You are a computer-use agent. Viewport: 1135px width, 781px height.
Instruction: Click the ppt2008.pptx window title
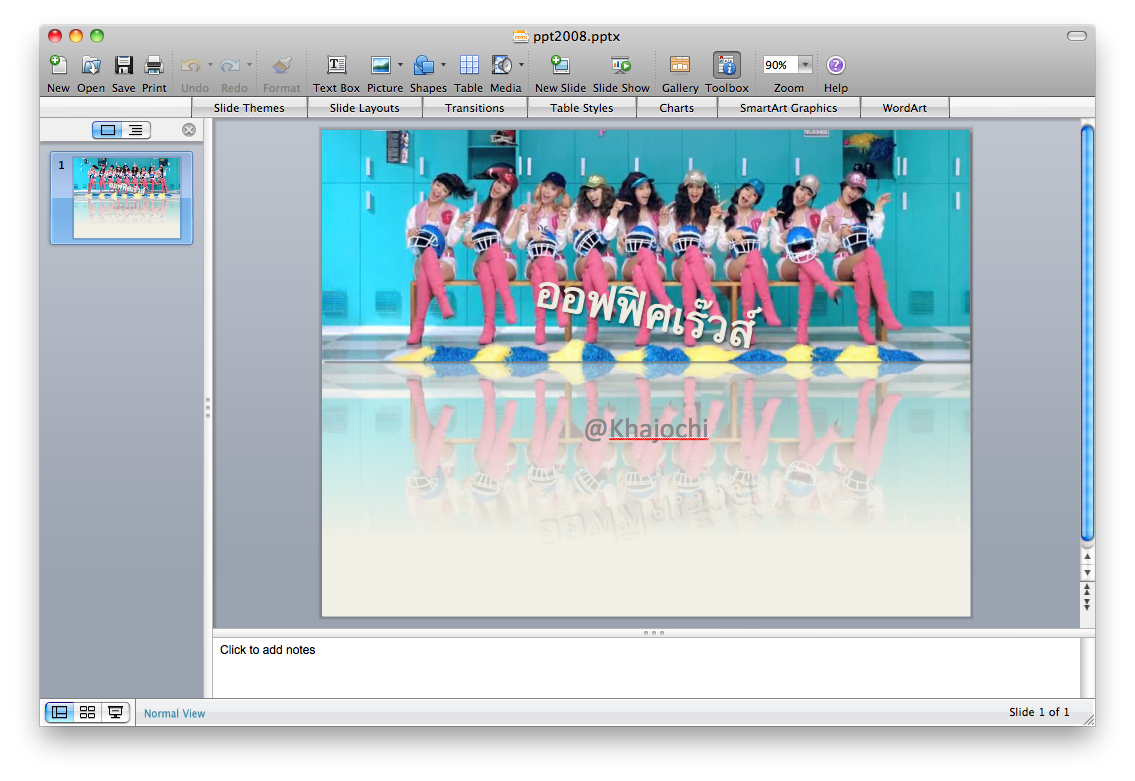tap(577, 36)
